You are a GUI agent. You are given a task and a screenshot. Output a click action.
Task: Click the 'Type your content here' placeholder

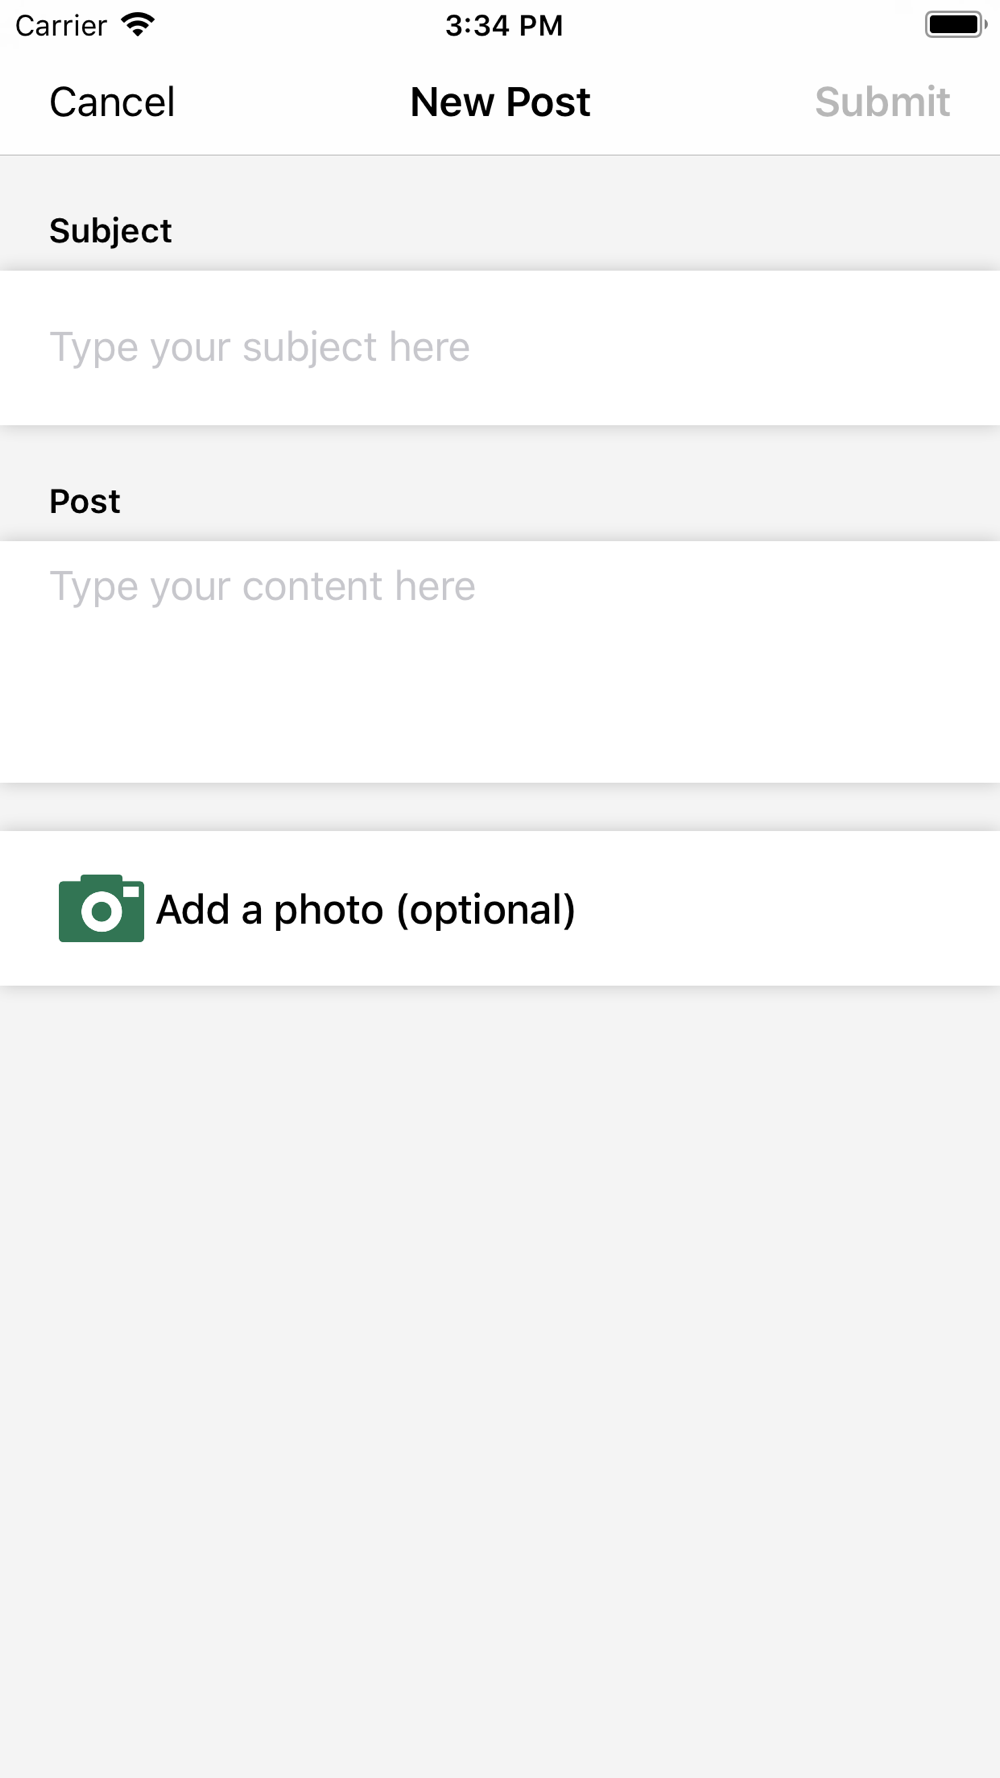tap(263, 586)
